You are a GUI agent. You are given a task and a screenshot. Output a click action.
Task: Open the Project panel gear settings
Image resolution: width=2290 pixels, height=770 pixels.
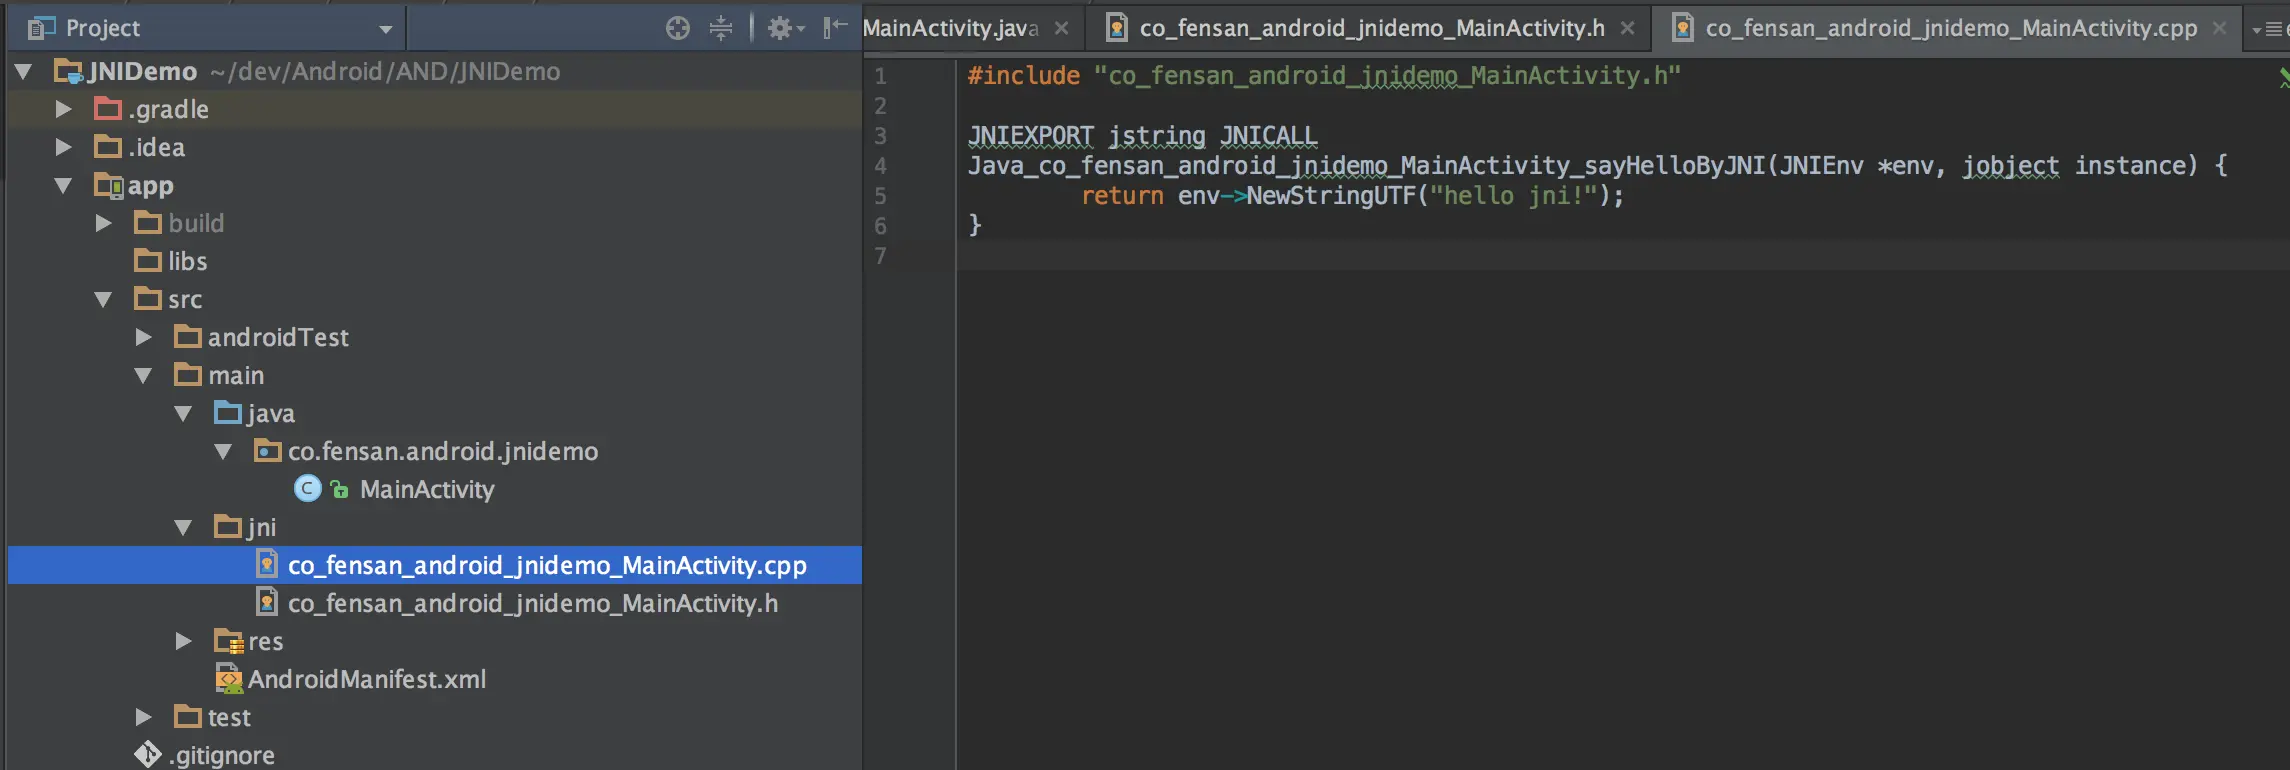pyautogui.click(x=785, y=28)
